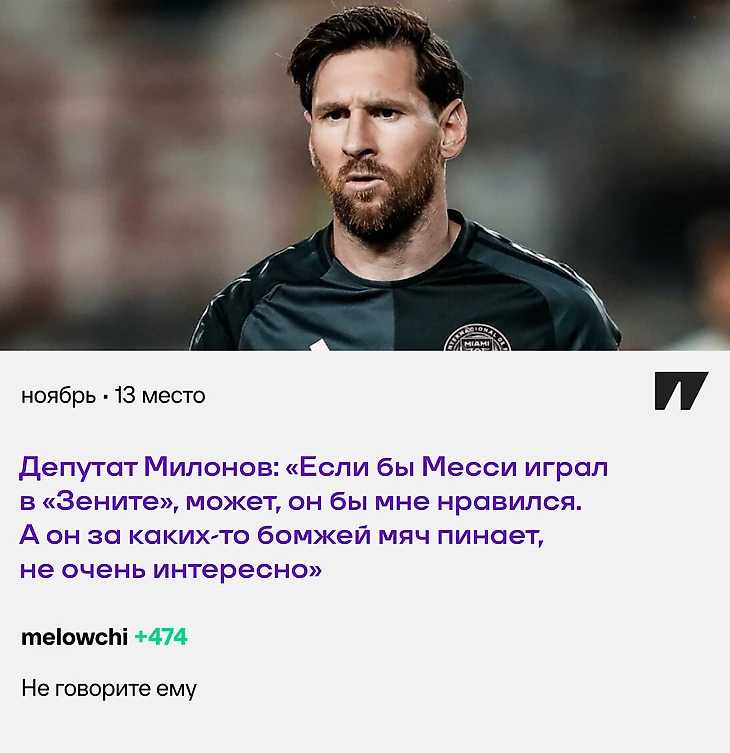Click the headline line with «бомжей мяч пинает»

pyautogui.click(x=281, y=535)
